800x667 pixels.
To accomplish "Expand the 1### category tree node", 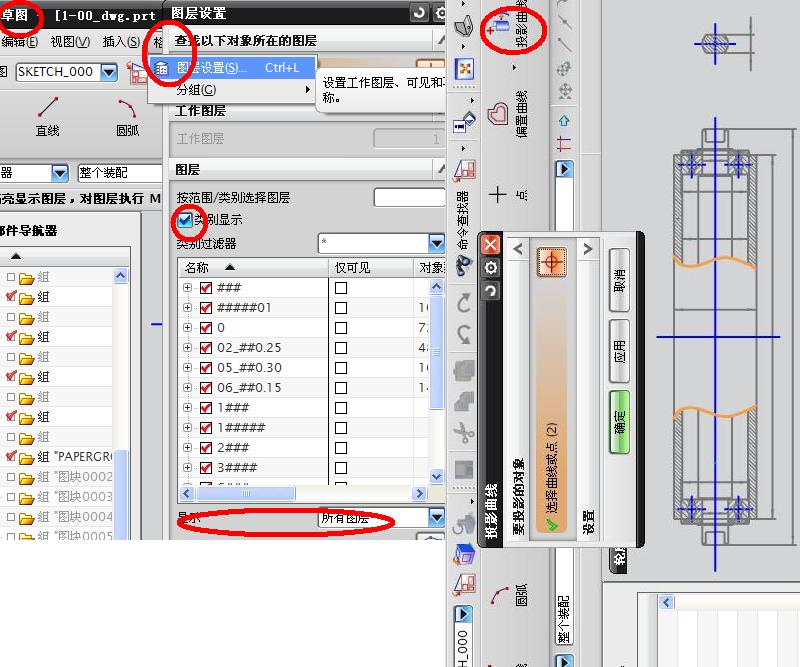I will point(187,408).
